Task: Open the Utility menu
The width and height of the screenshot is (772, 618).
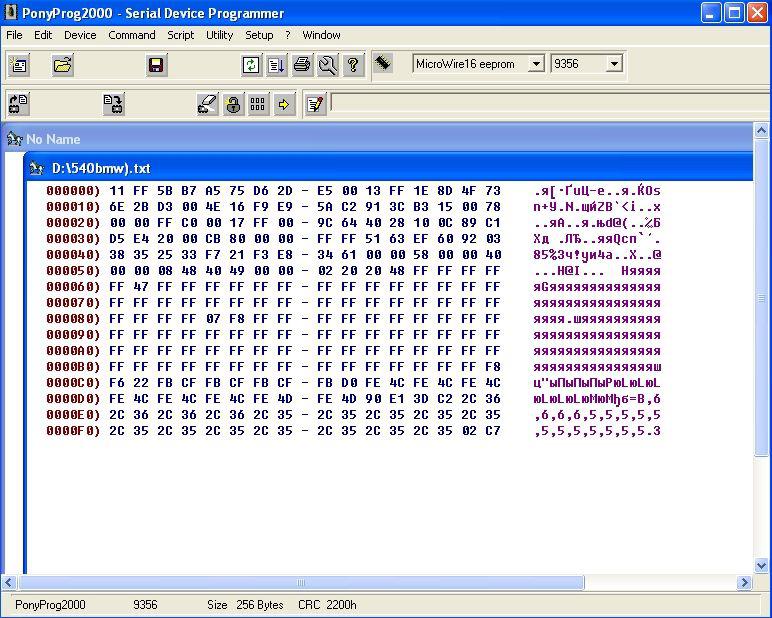Action: pos(220,35)
